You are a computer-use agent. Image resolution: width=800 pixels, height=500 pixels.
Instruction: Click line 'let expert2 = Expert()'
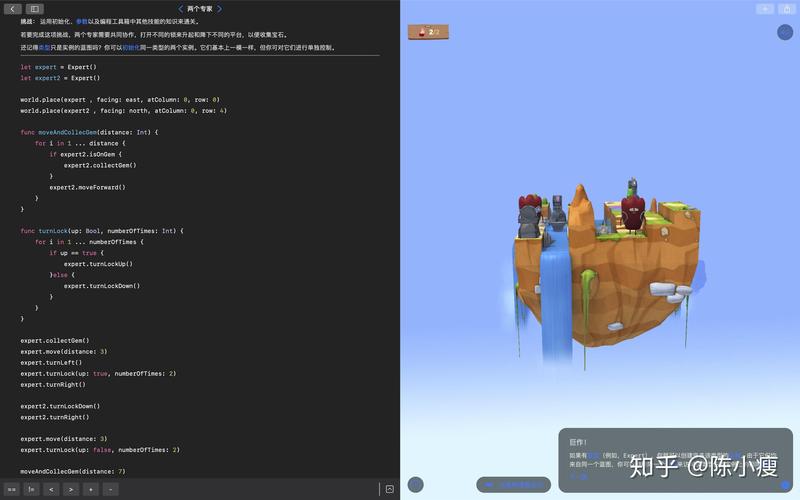pos(60,78)
